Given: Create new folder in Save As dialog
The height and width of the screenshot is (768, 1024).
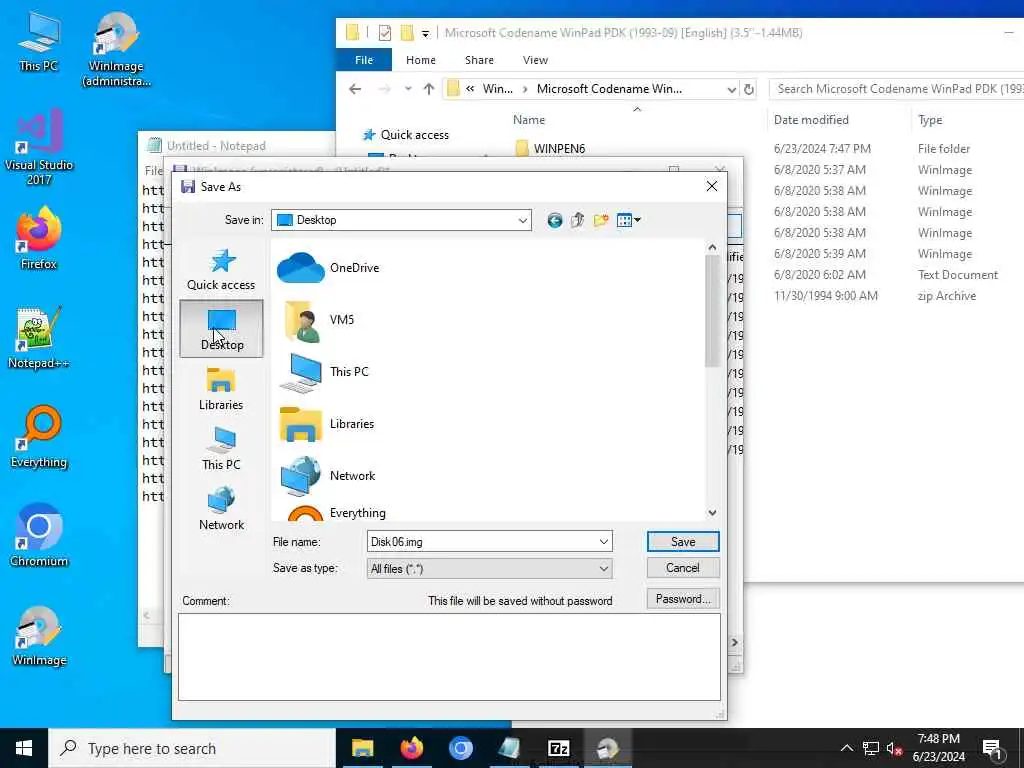Looking at the screenshot, I should coord(601,220).
